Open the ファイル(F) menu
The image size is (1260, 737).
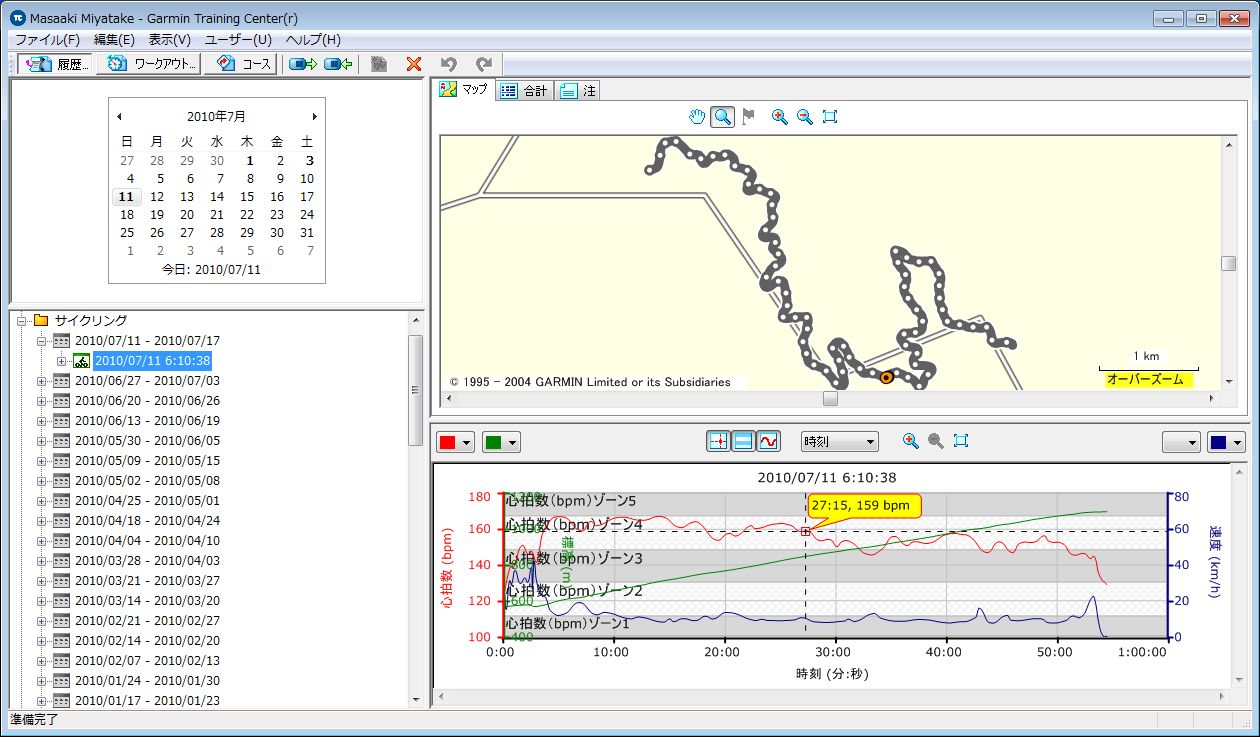coord(47,40)
